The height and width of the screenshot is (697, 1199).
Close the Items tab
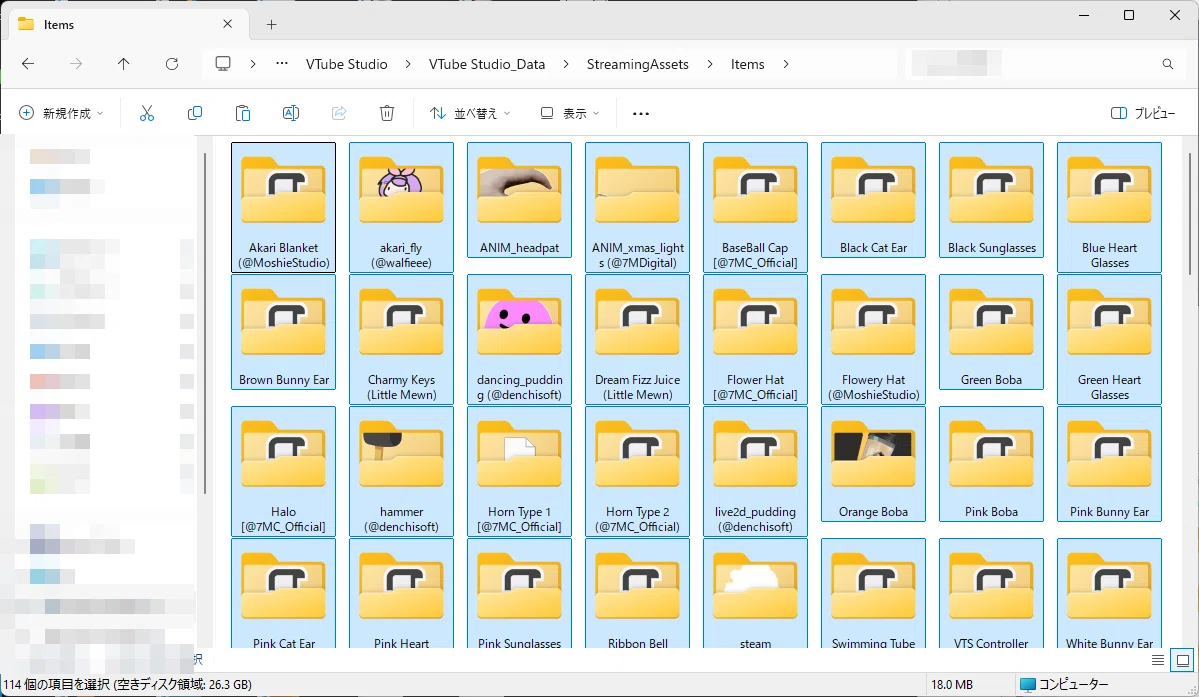tap(227, 24)
